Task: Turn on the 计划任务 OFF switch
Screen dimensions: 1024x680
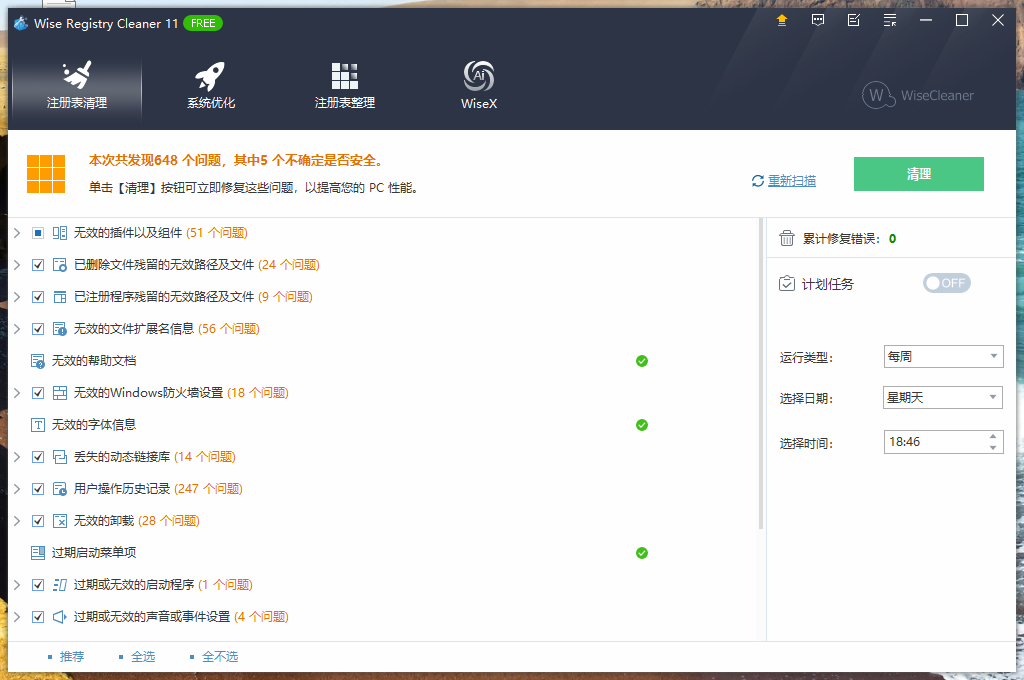Action: click(x=946, y=283)
